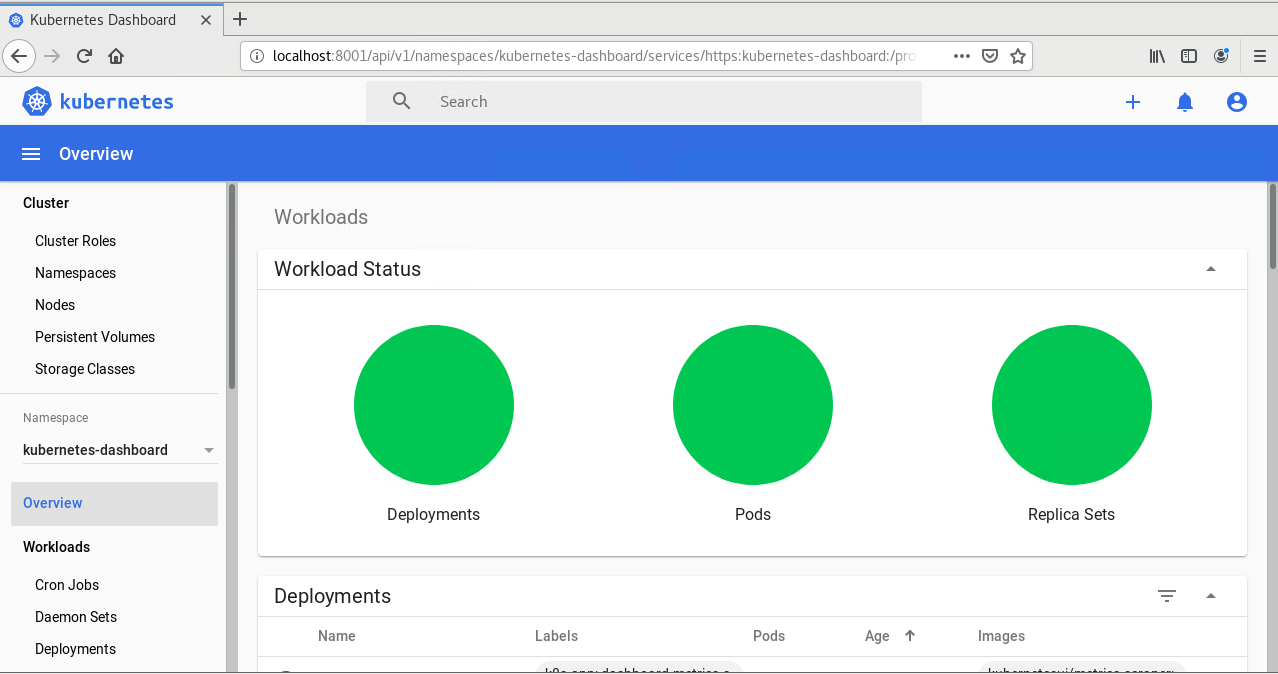Click the Labels column header
The width and height of the screenshot is (1278, 674).
point(556,636)
